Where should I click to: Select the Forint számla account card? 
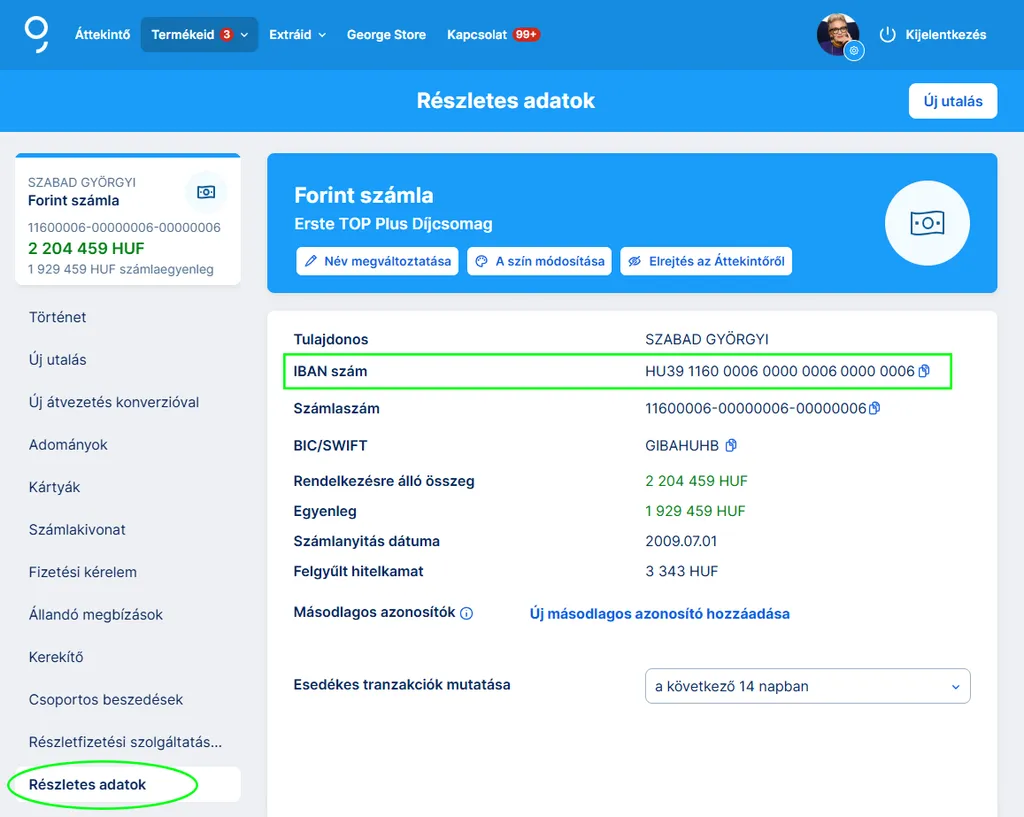128,220
